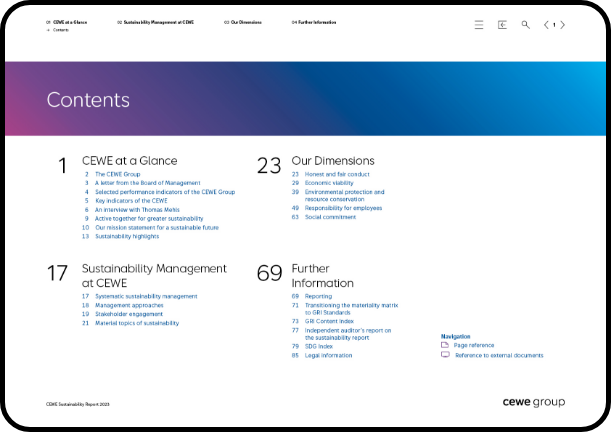Click the Page reference navigation icon
Image resolution: width=611 pixels, height=432 pixels.
(x=445, y=345)
